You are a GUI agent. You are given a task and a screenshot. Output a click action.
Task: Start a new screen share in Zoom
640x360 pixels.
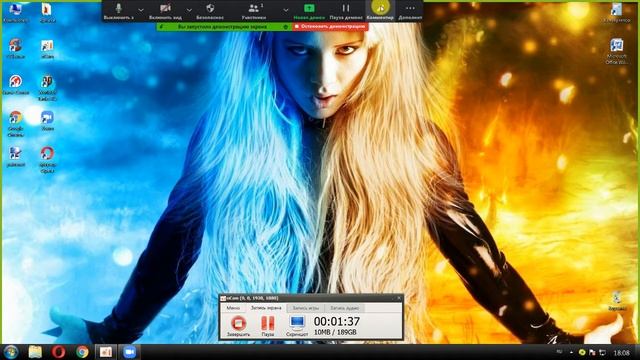[309, 11]
